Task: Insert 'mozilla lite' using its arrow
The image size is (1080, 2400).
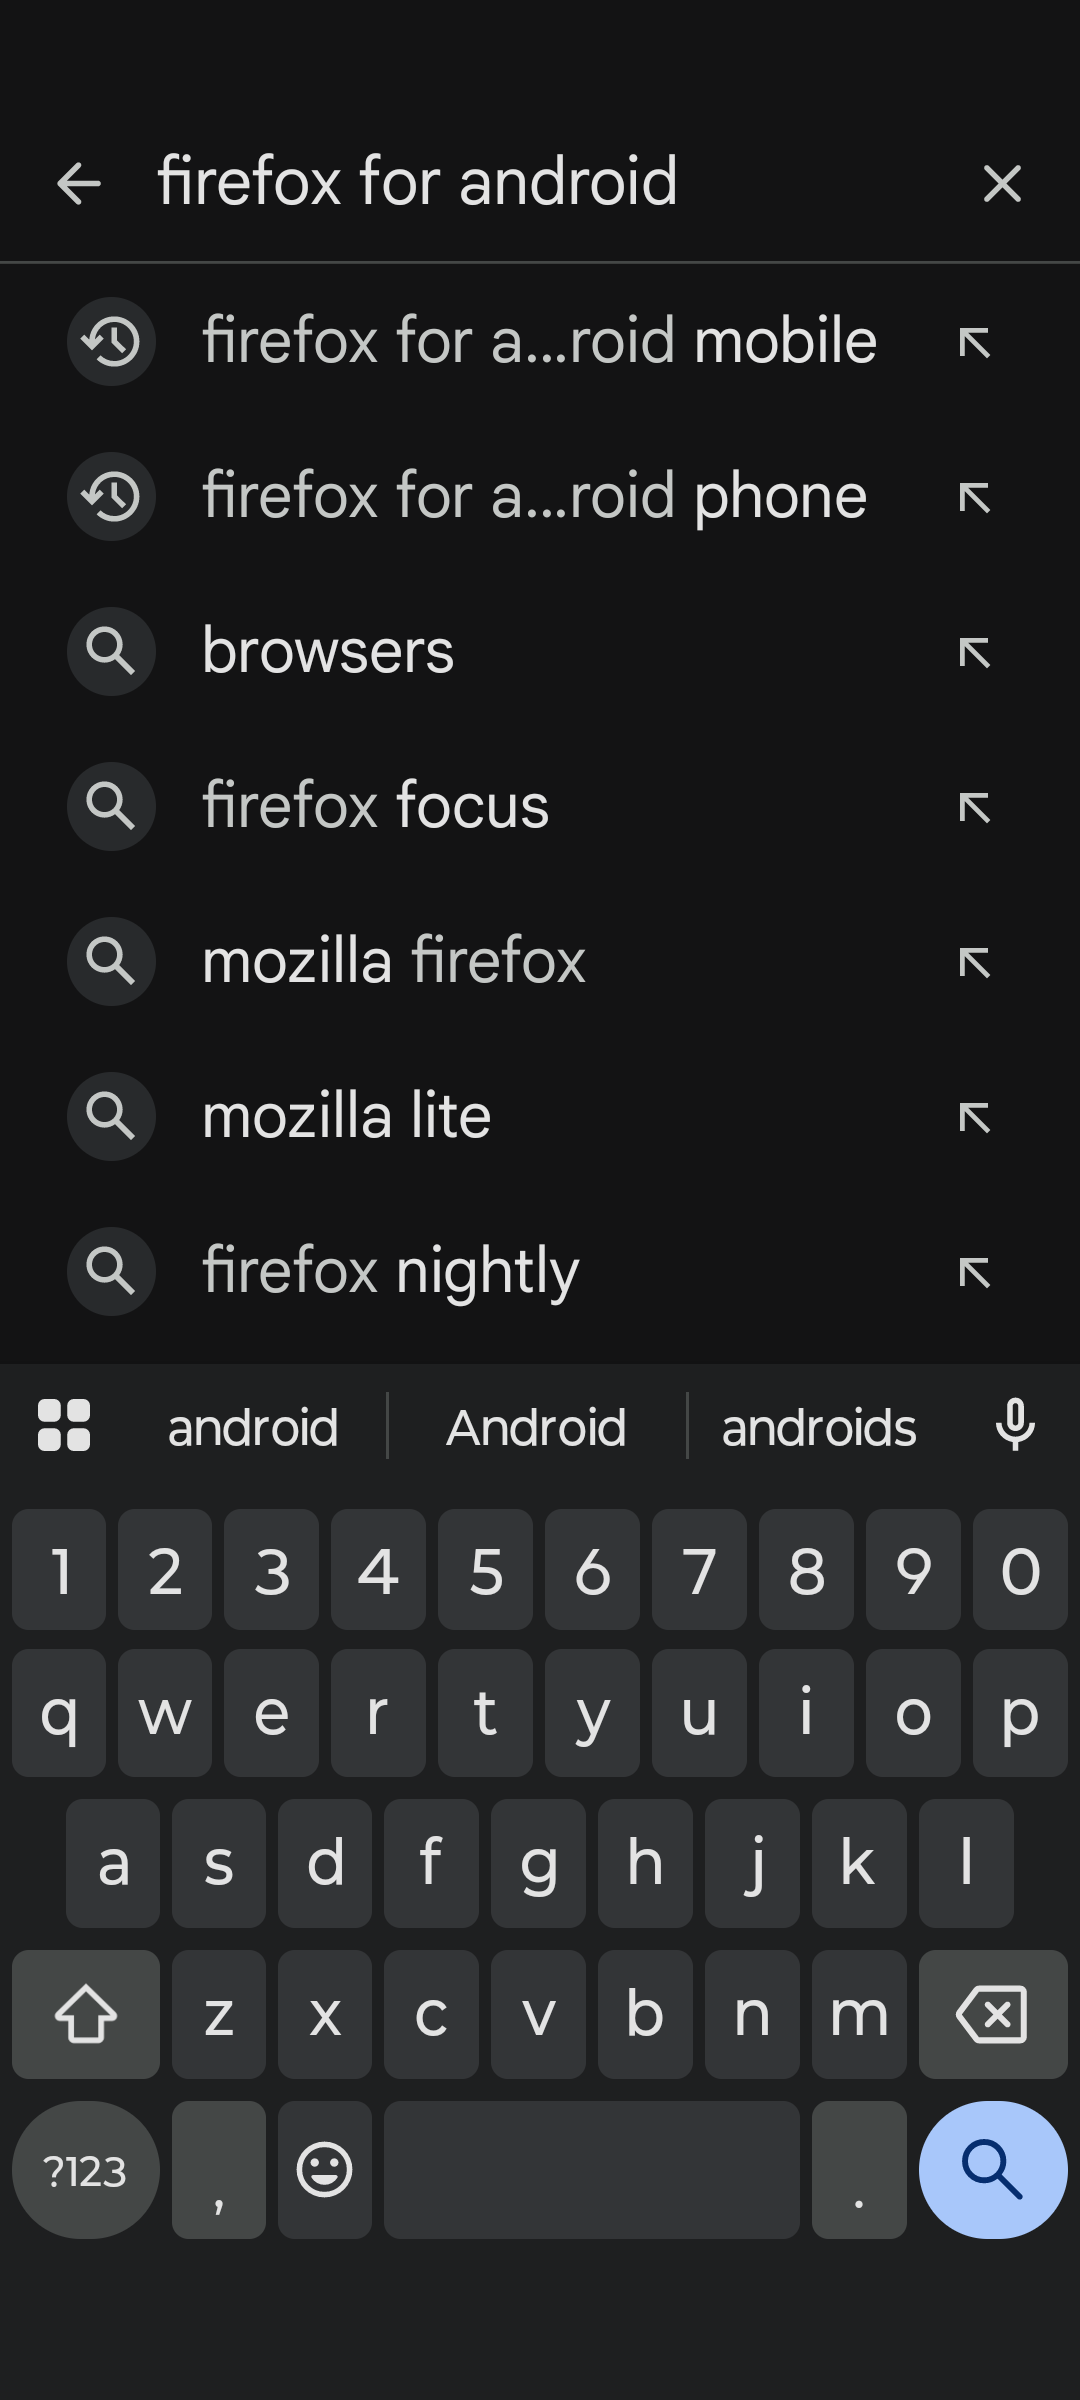Action: [x=974, y=1117]
